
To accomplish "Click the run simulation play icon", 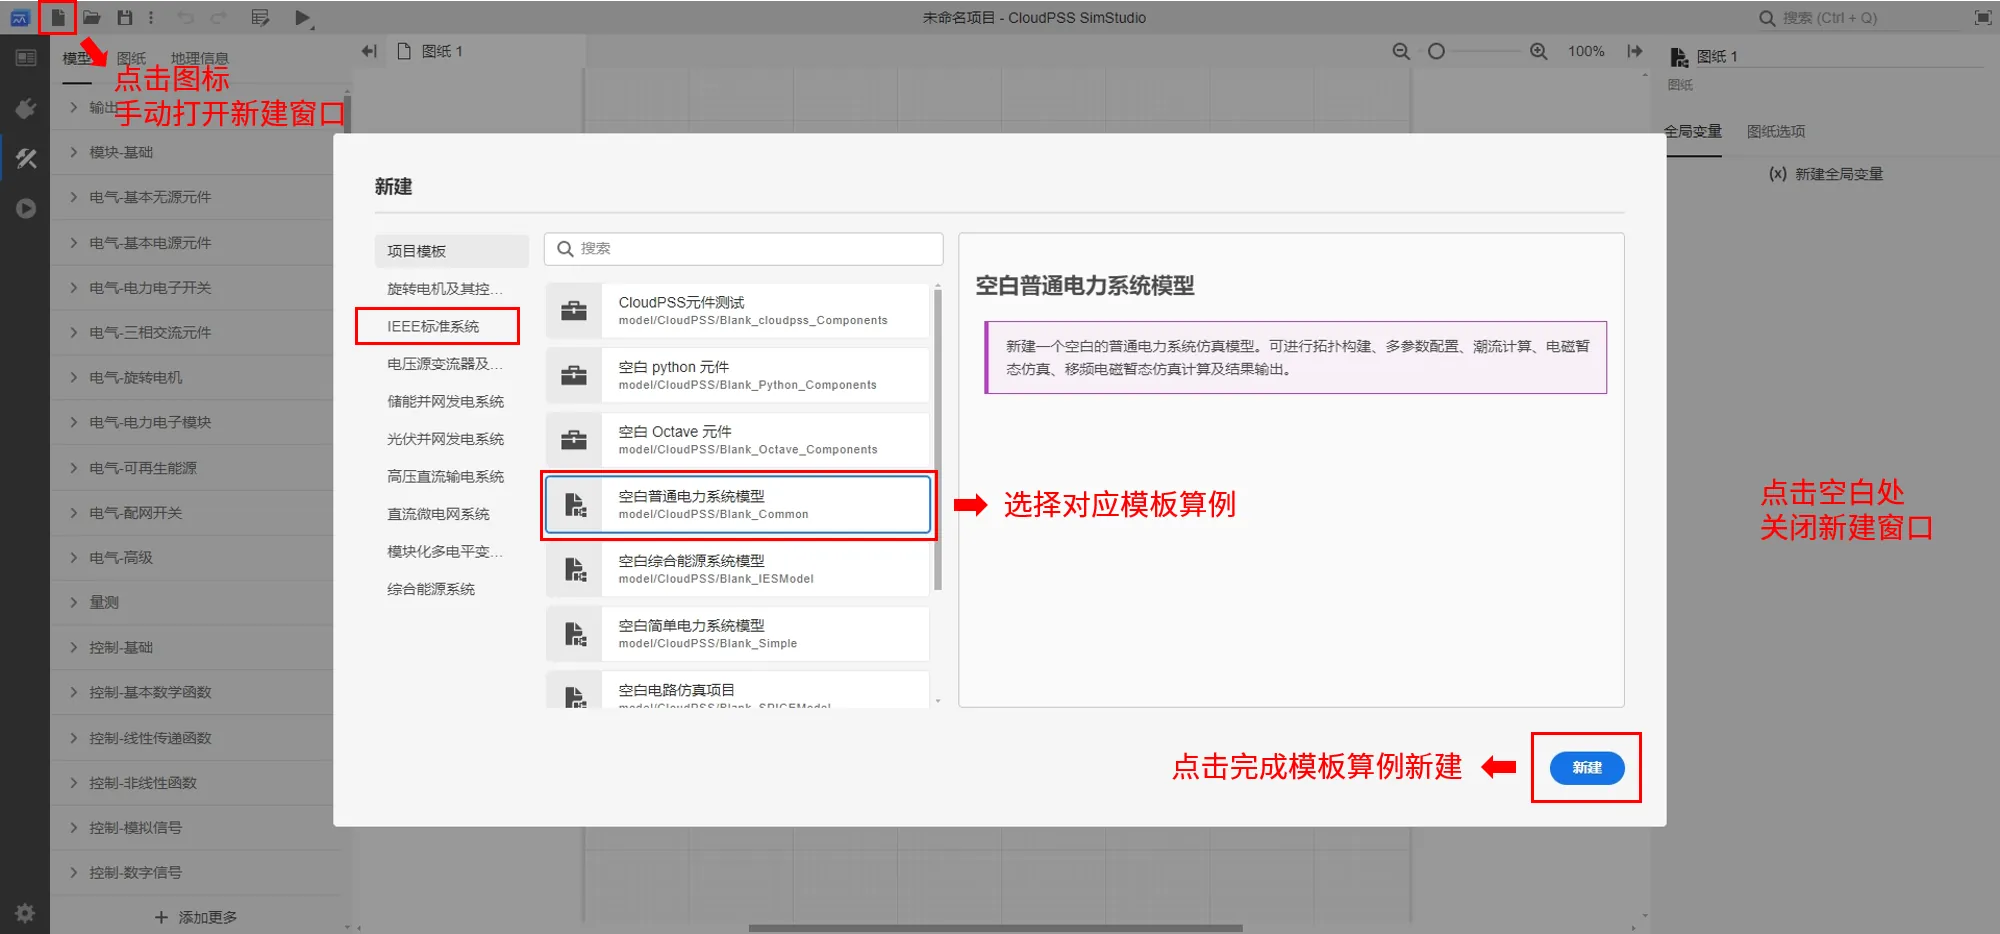I will [x=302, y=17].
